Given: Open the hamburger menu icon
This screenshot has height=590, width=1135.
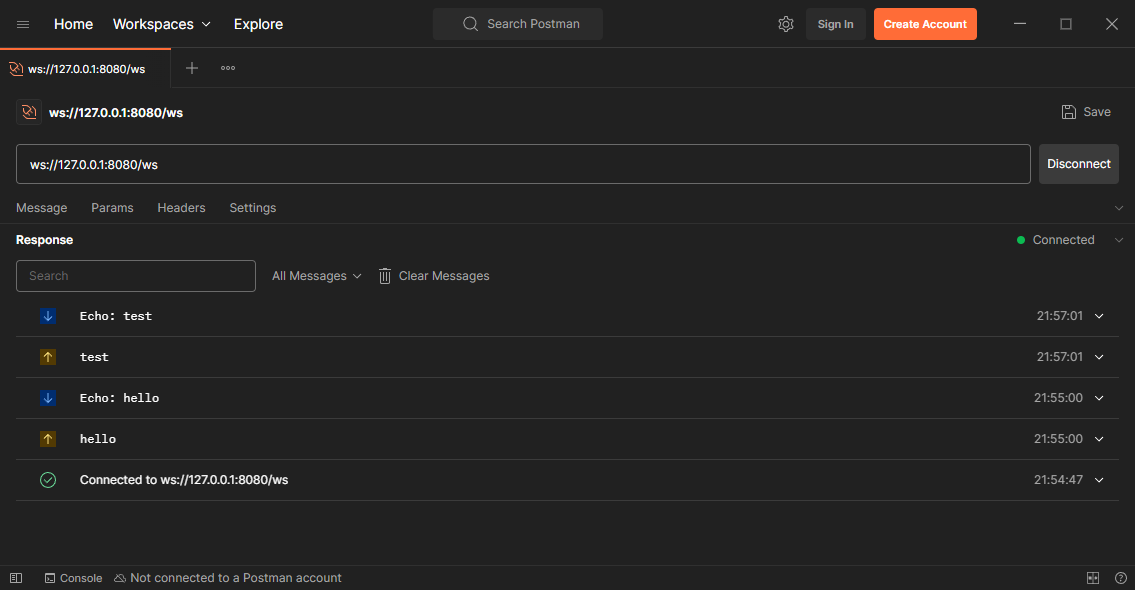Looking at the screenshot, I should 23,24.
